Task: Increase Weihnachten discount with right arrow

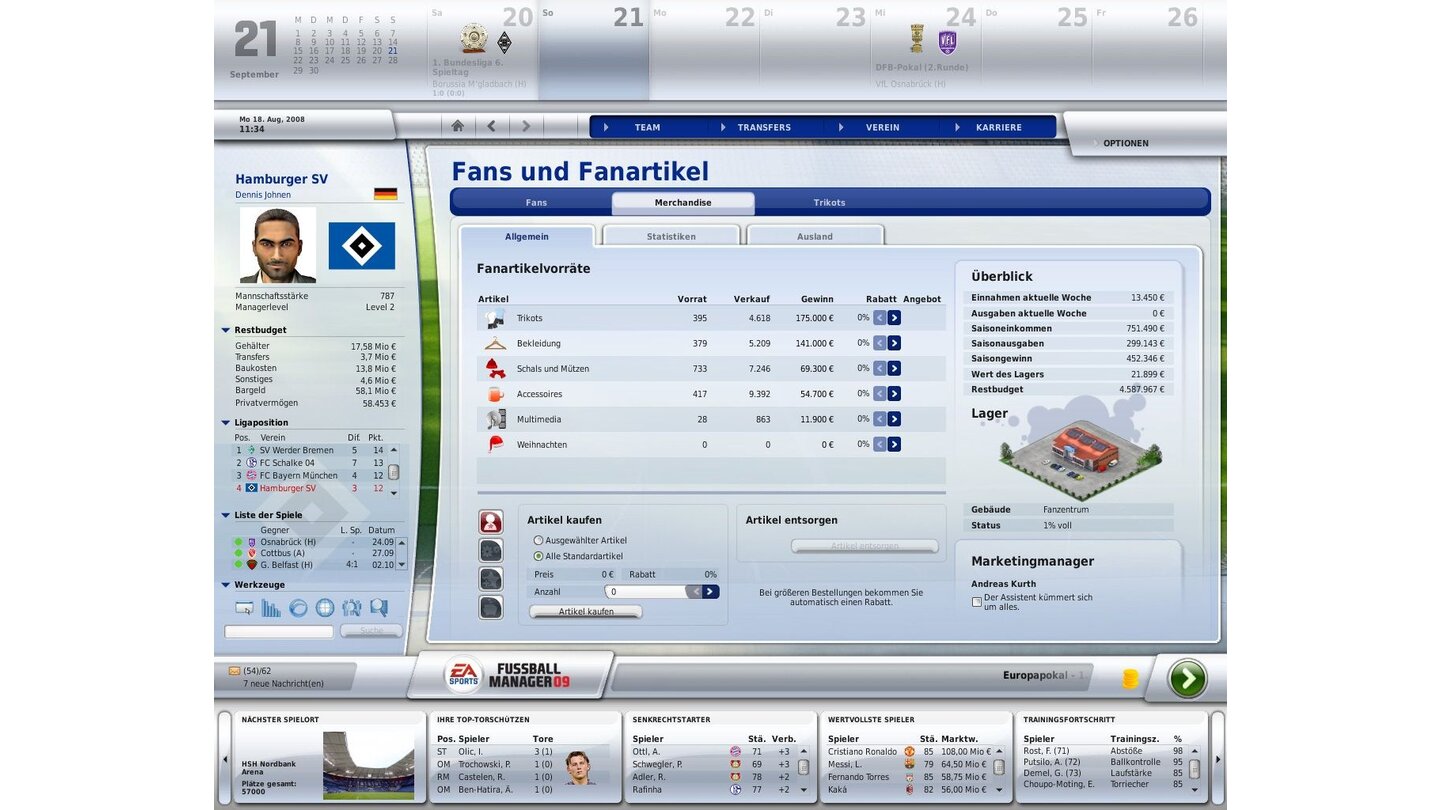Action: coord(894,444)
